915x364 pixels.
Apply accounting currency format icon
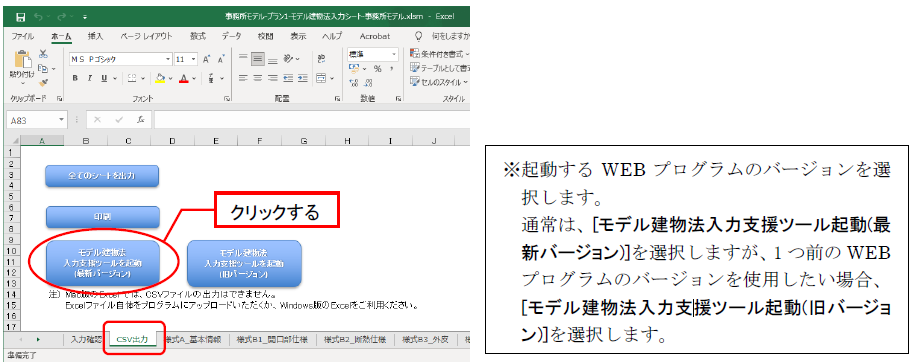[354, 69]
